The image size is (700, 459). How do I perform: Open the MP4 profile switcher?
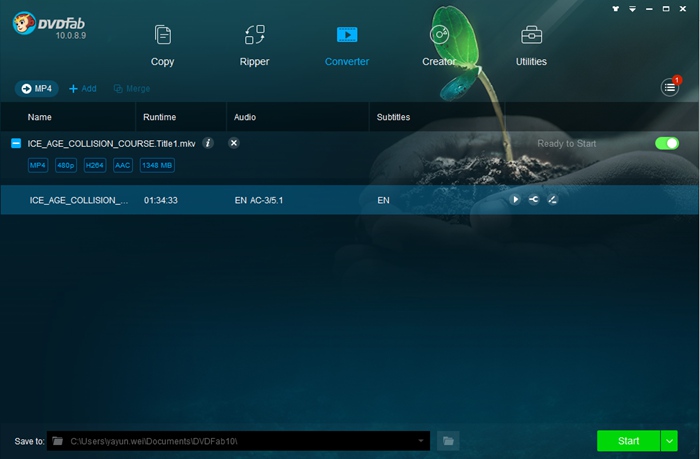pos(37,88)
